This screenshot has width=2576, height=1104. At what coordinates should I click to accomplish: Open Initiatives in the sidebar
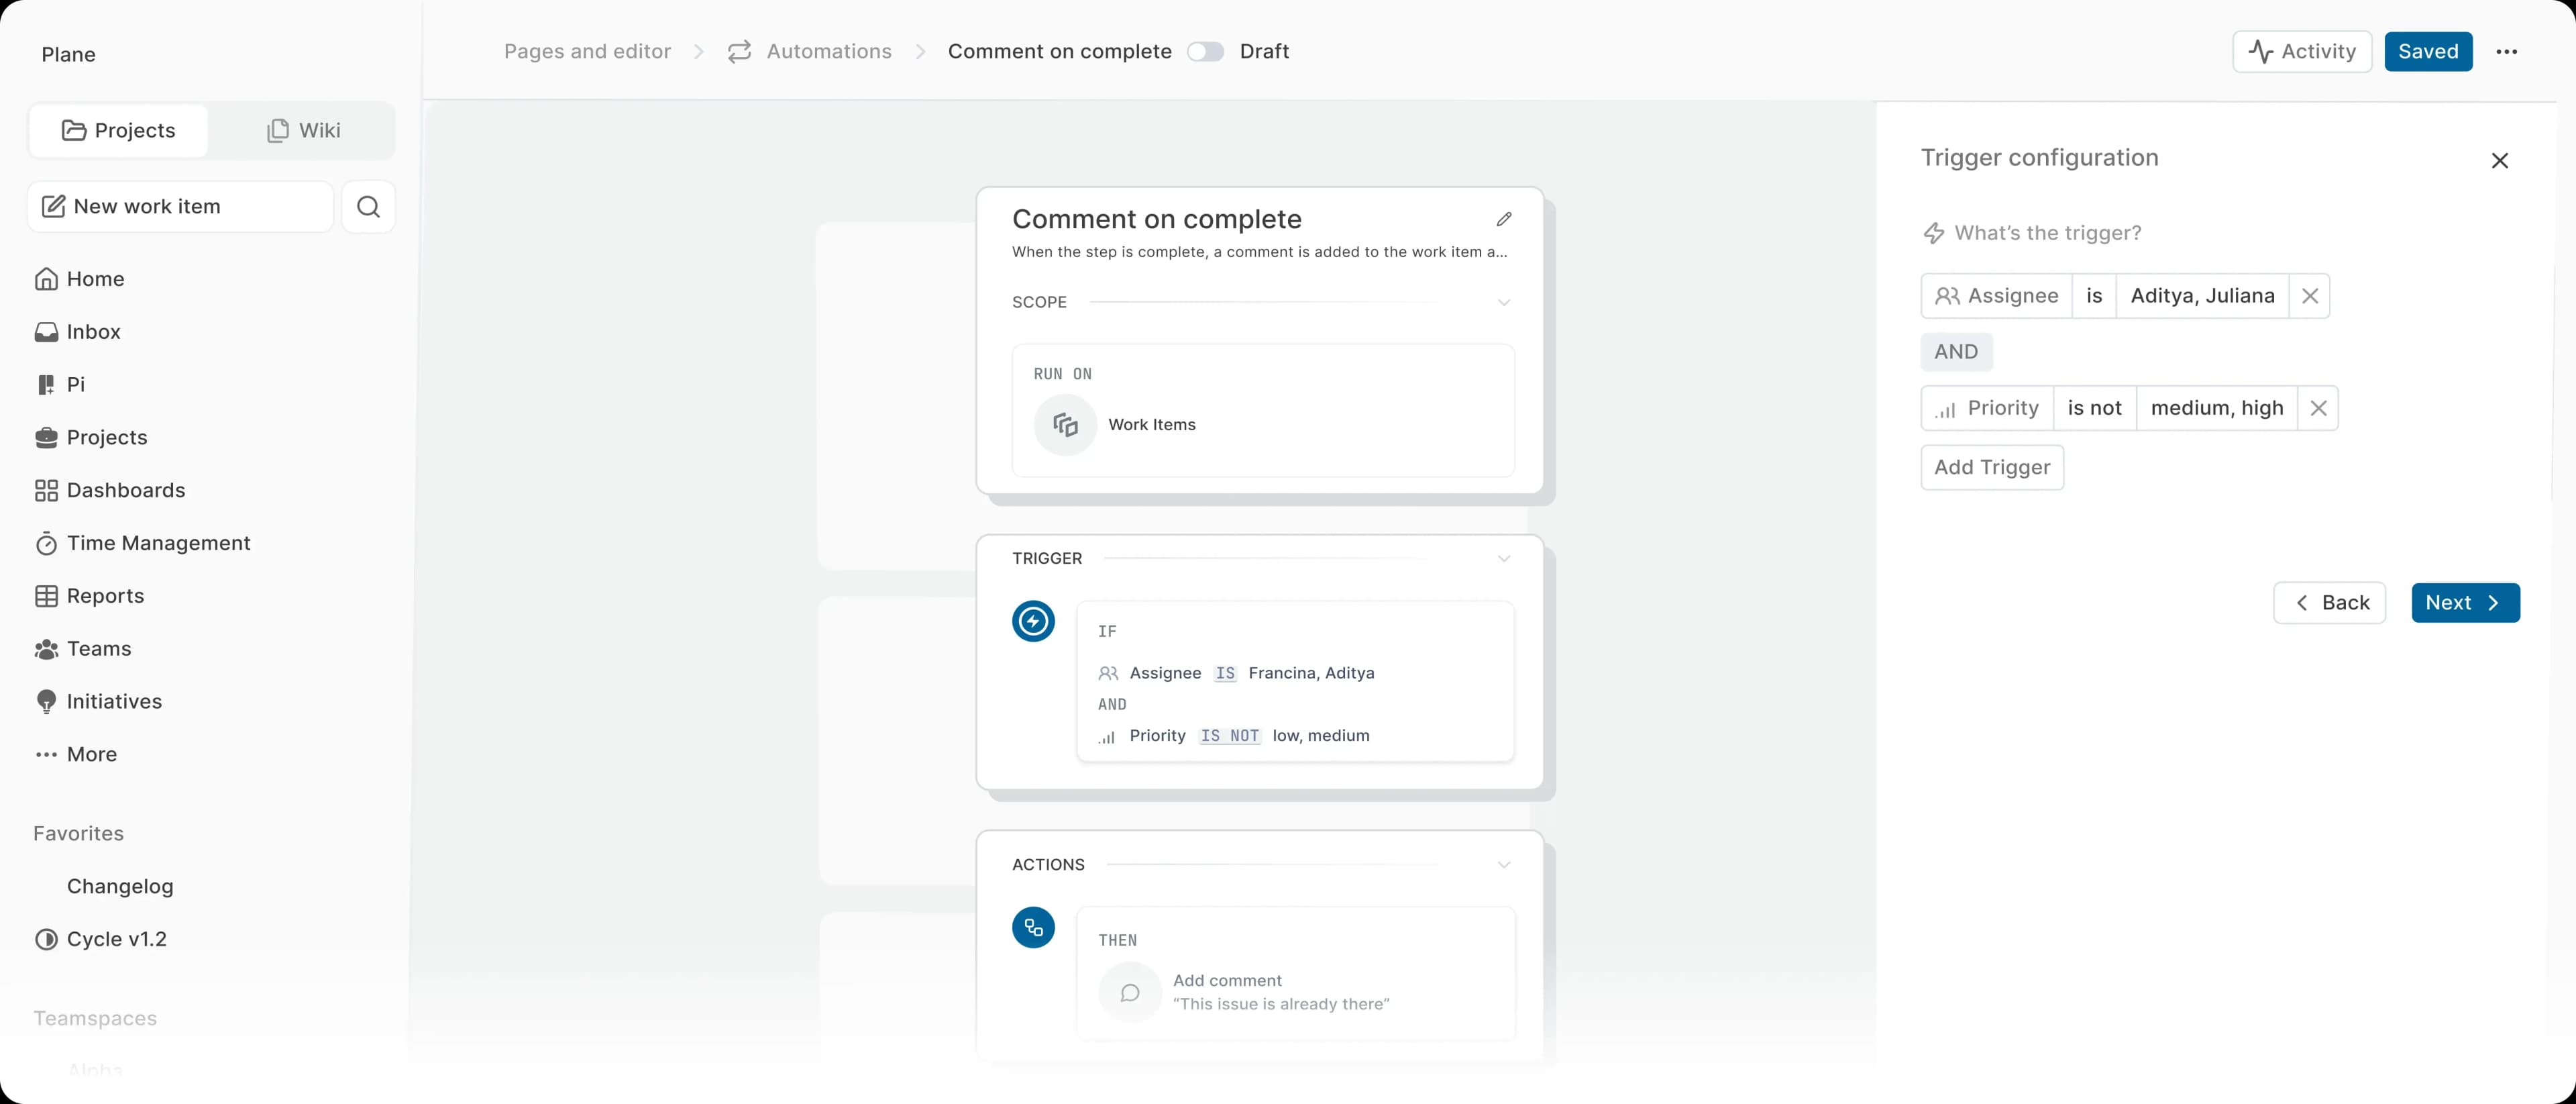pyautogui.click(x=114, y=701)
